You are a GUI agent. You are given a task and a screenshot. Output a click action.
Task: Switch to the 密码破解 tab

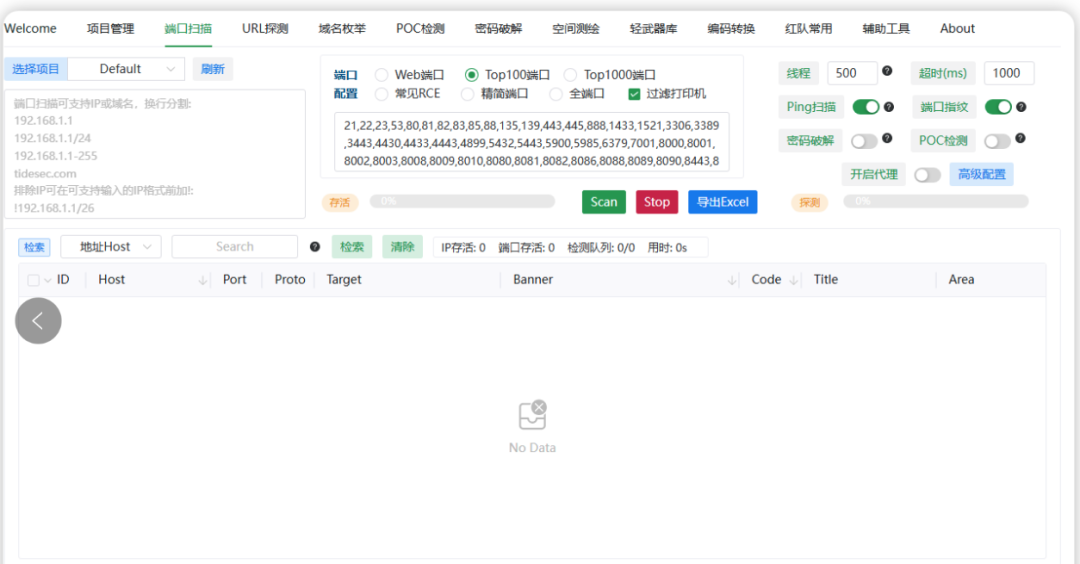(499, 28)
